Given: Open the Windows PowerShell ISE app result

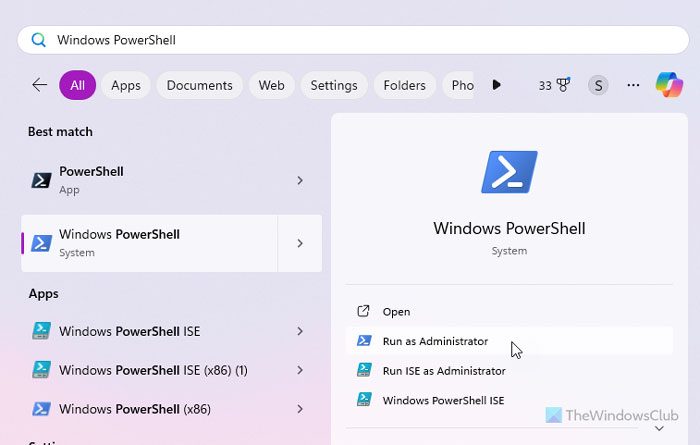Looking at the screenshot, I should click(x=171, y=331).
